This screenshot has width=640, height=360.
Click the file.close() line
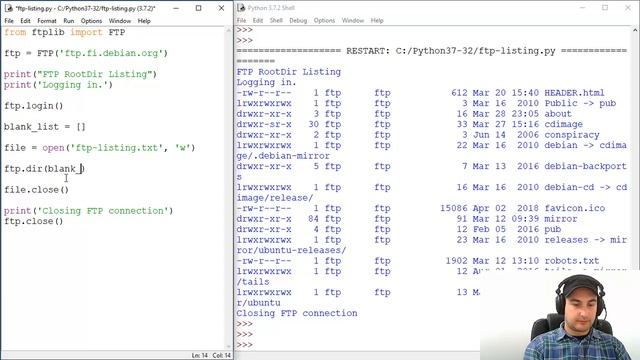tap(37, 190)
